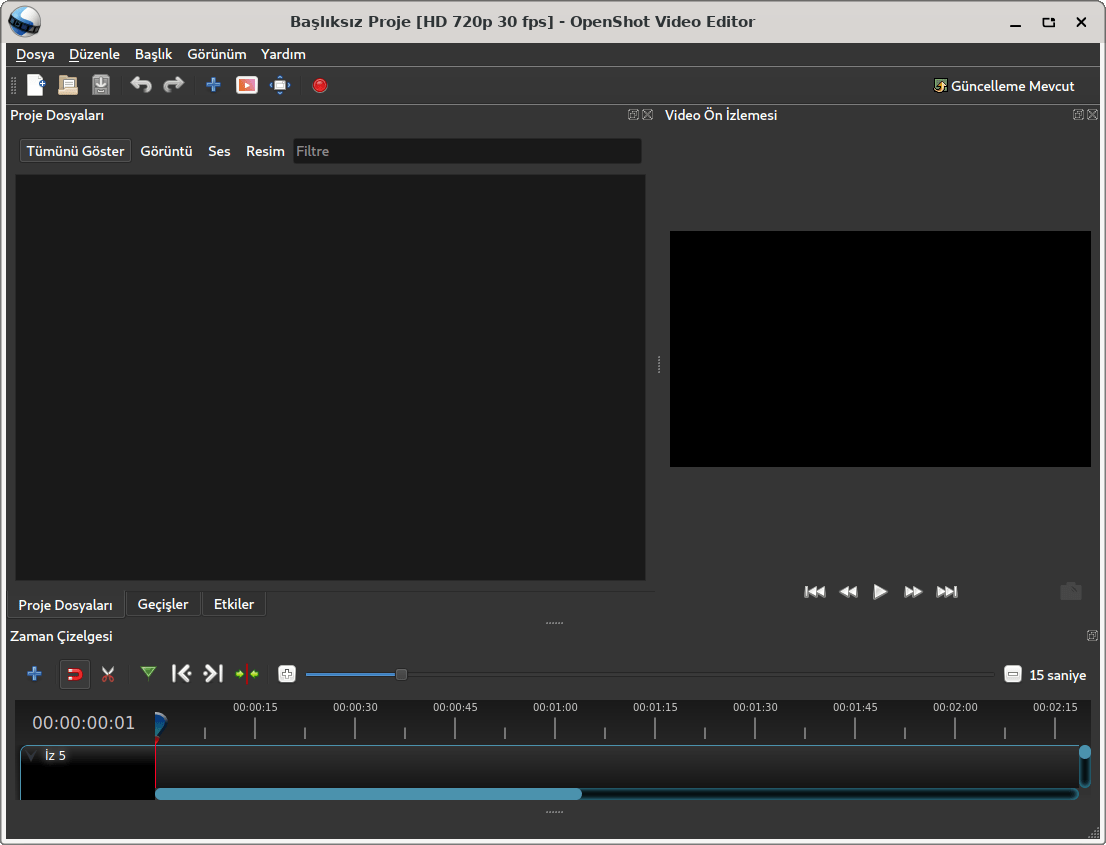The image size is (1106, 845).
Task: Click the Filtre input field
Action: pyautogui.click(x=467, y=151)
